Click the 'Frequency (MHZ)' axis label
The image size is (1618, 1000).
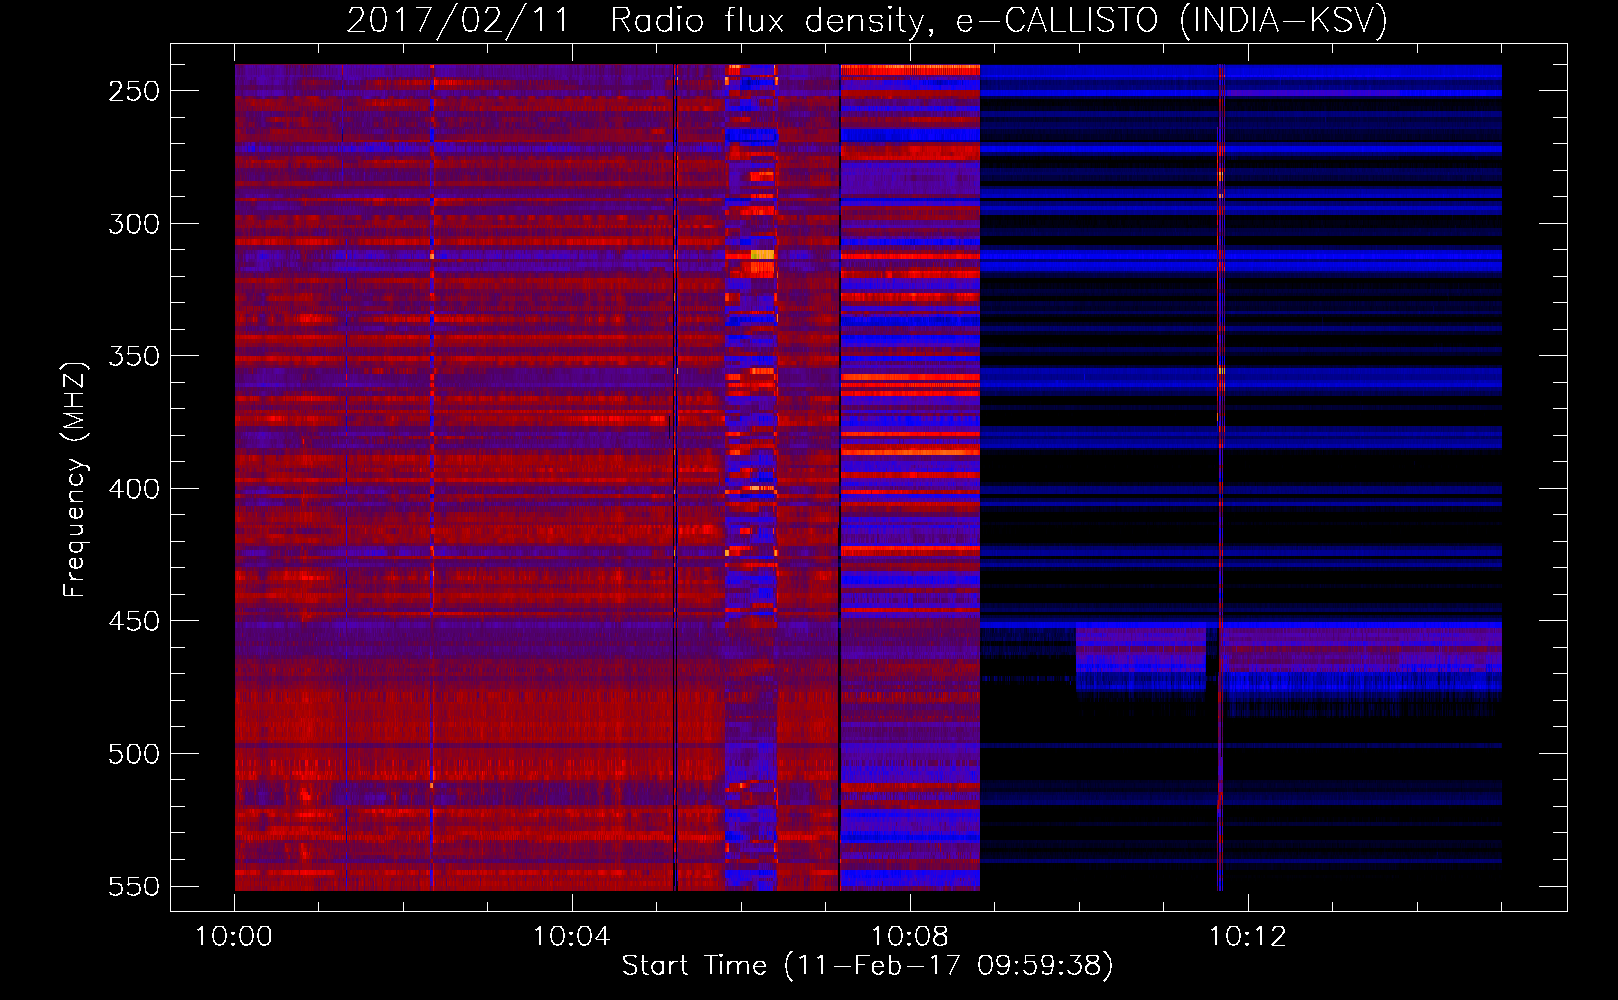75,479
